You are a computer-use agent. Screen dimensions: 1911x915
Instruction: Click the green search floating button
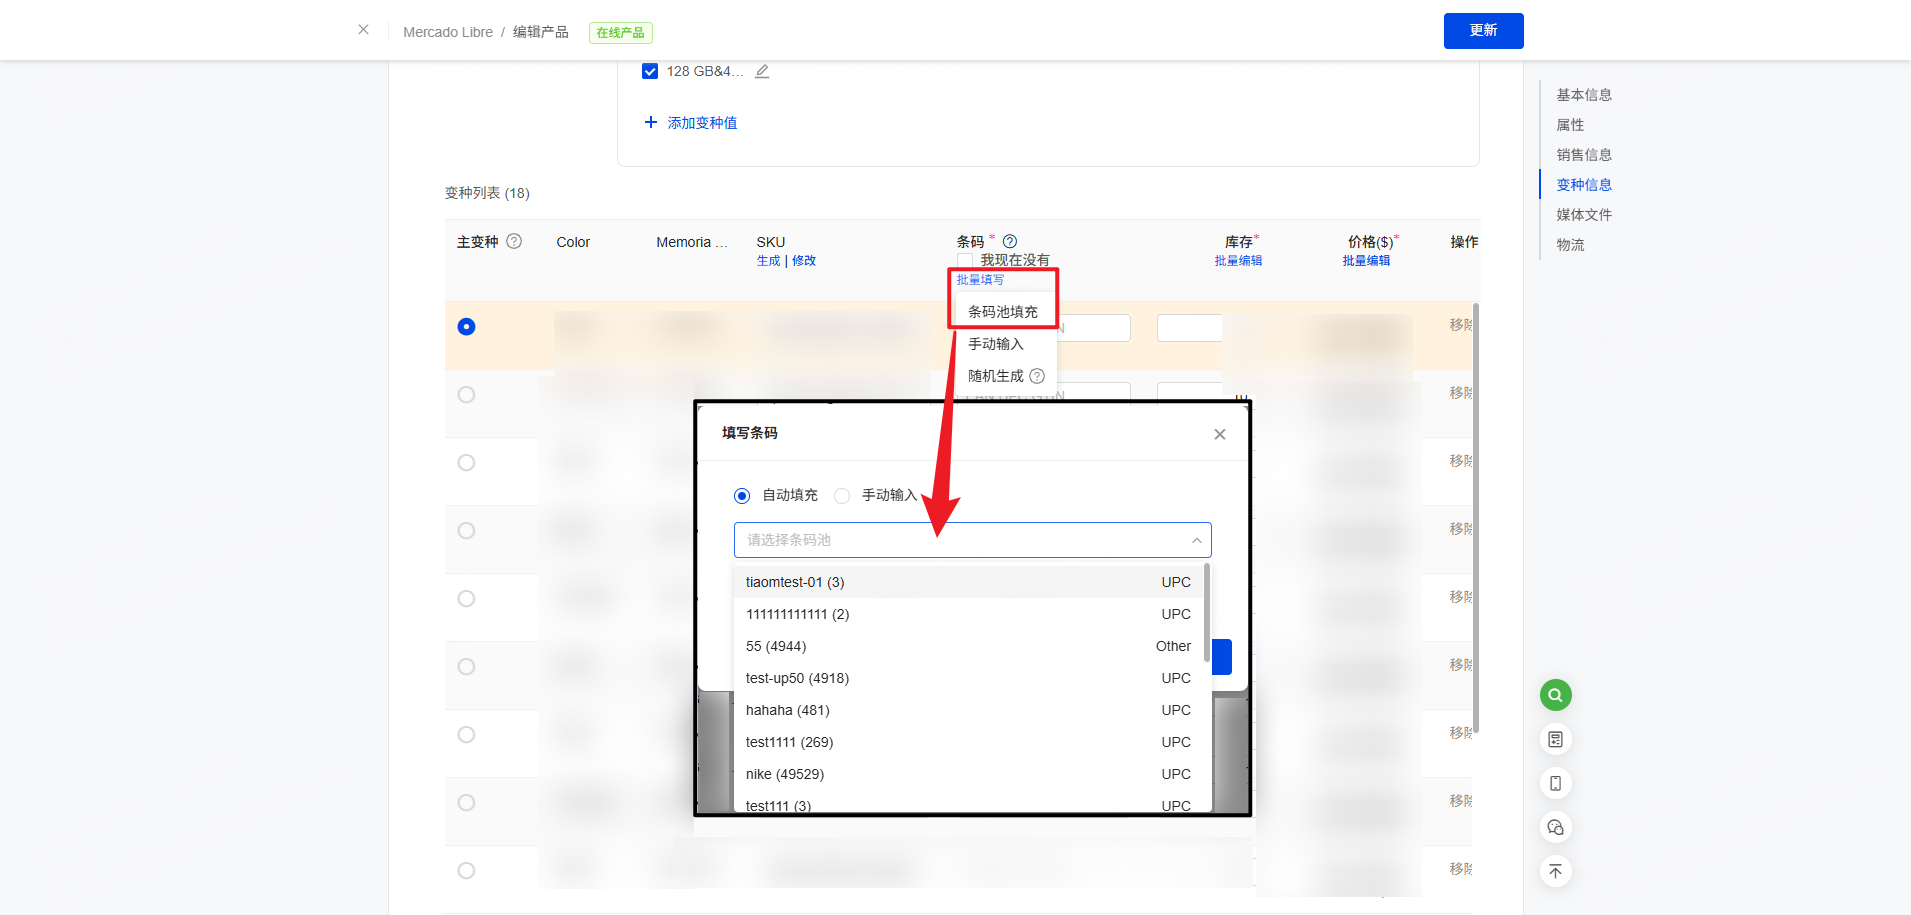coord(1555,695)
